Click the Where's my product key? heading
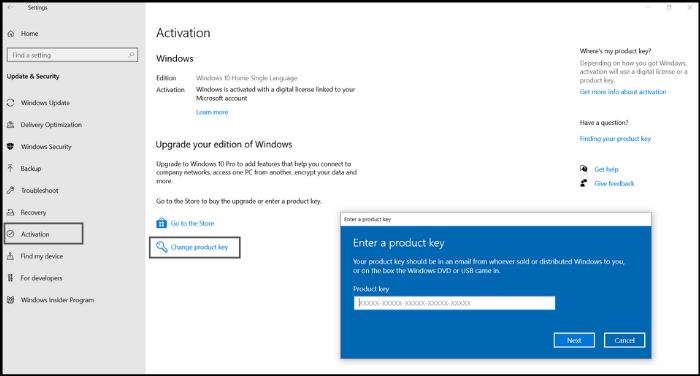This screenshot has width=700, height=376. click(615, 51)
